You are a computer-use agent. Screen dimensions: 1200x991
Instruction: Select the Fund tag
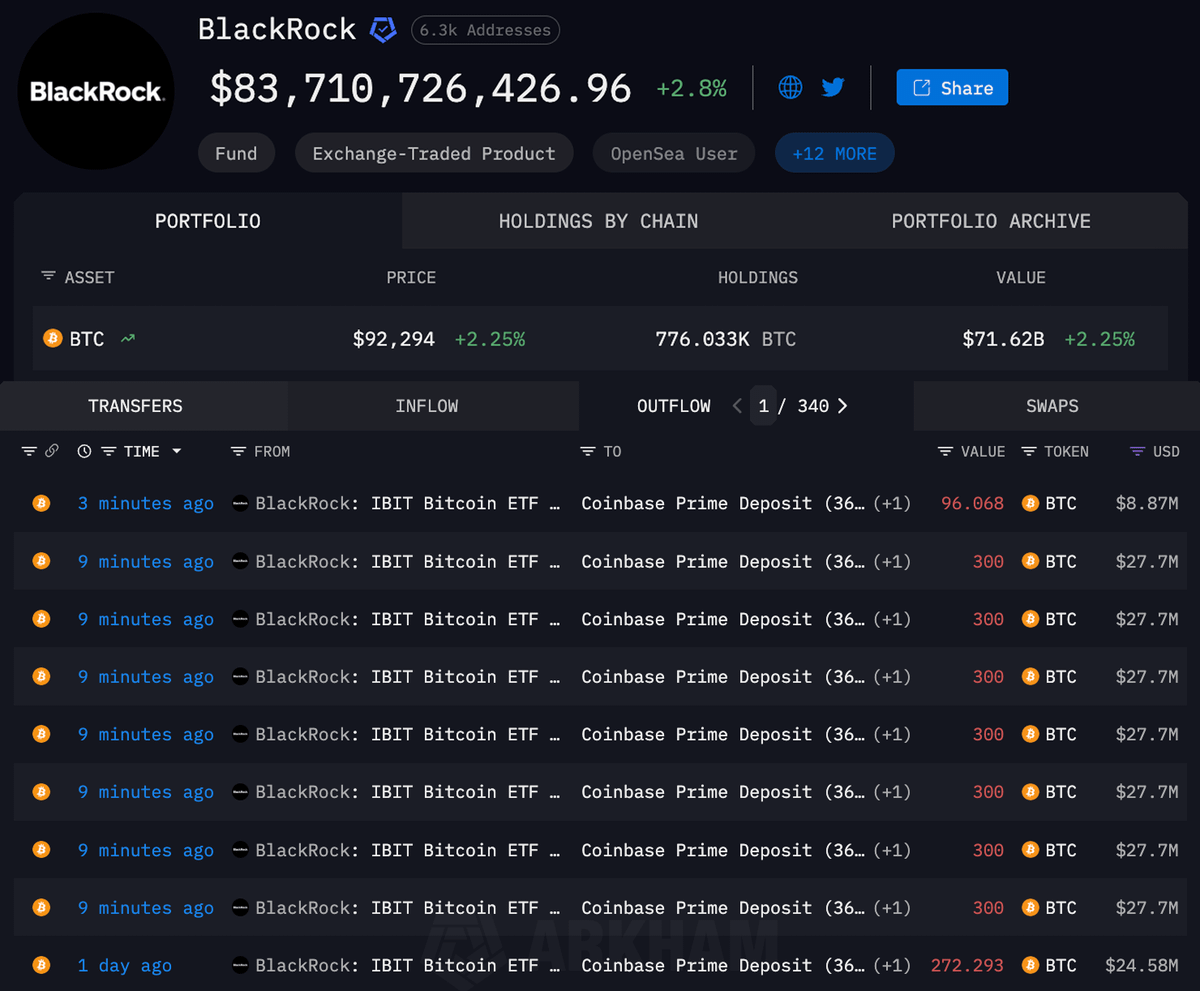[x=236, y=153]
